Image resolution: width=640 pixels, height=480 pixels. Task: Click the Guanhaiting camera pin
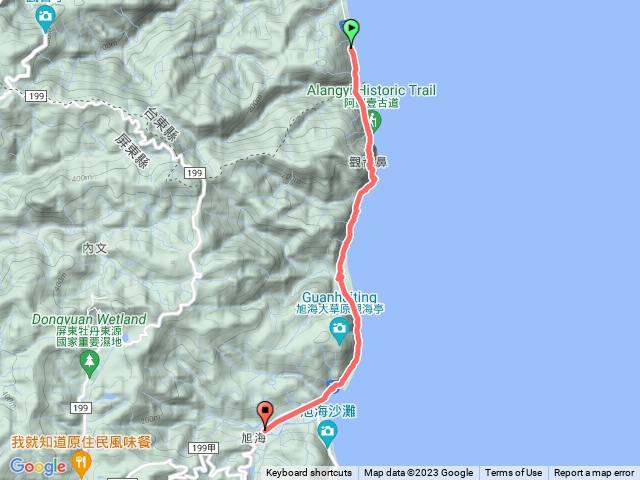pos(340,331)
